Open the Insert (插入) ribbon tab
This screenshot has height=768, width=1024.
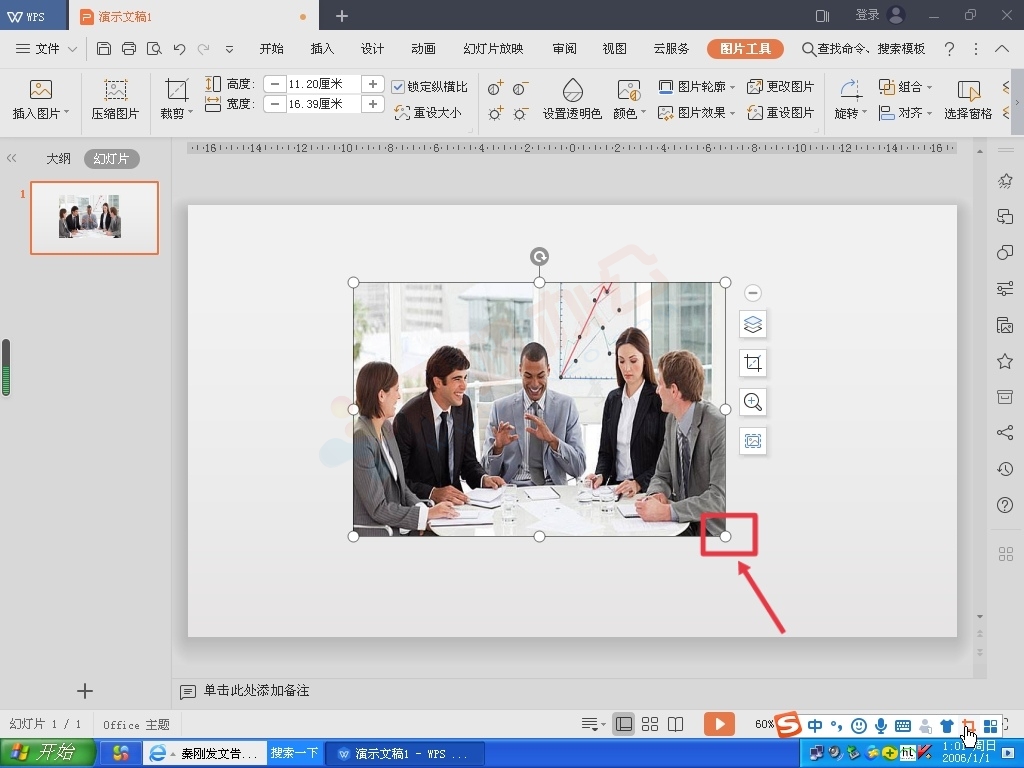pyautogui.click(x=322, y=49)
